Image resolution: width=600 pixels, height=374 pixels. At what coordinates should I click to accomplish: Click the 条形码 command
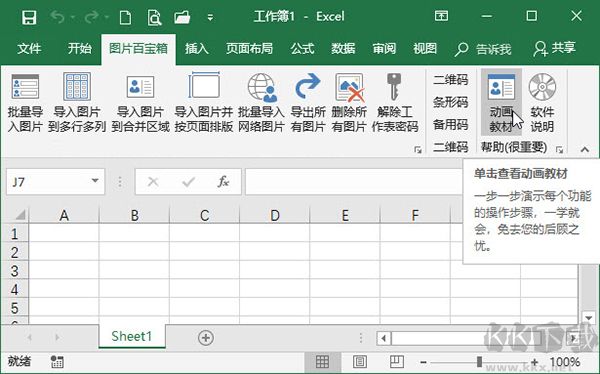click(450, 102)
